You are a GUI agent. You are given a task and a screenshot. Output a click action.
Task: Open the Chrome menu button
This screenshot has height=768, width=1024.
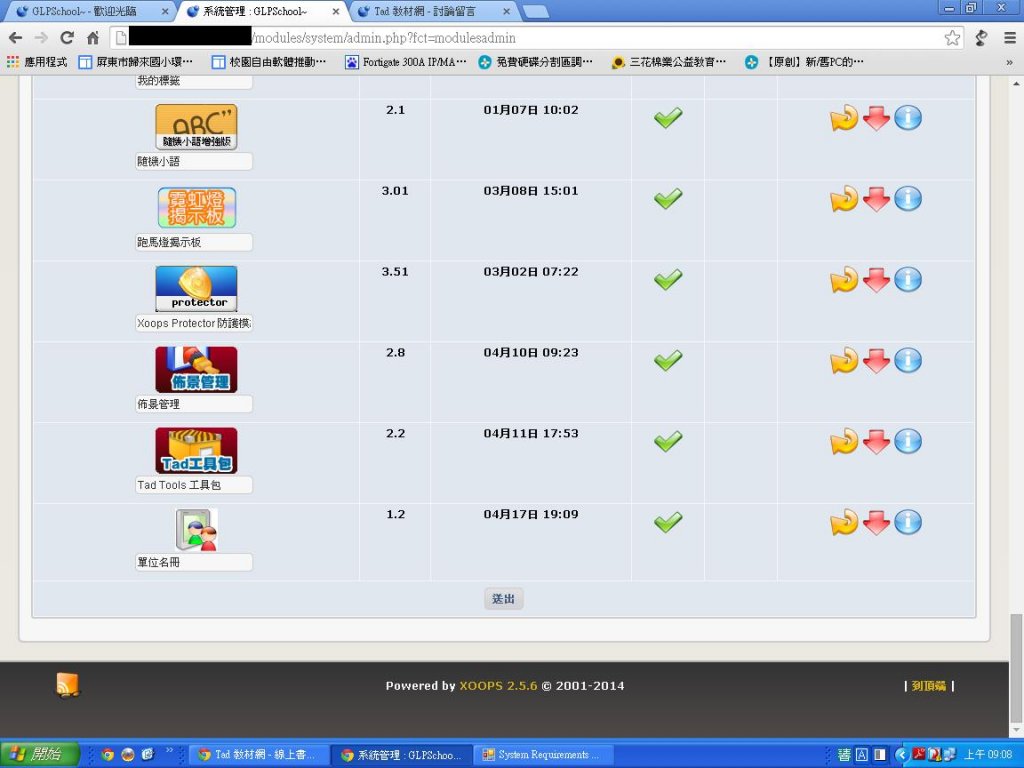pyautogui.click(x=1007, y=38)
